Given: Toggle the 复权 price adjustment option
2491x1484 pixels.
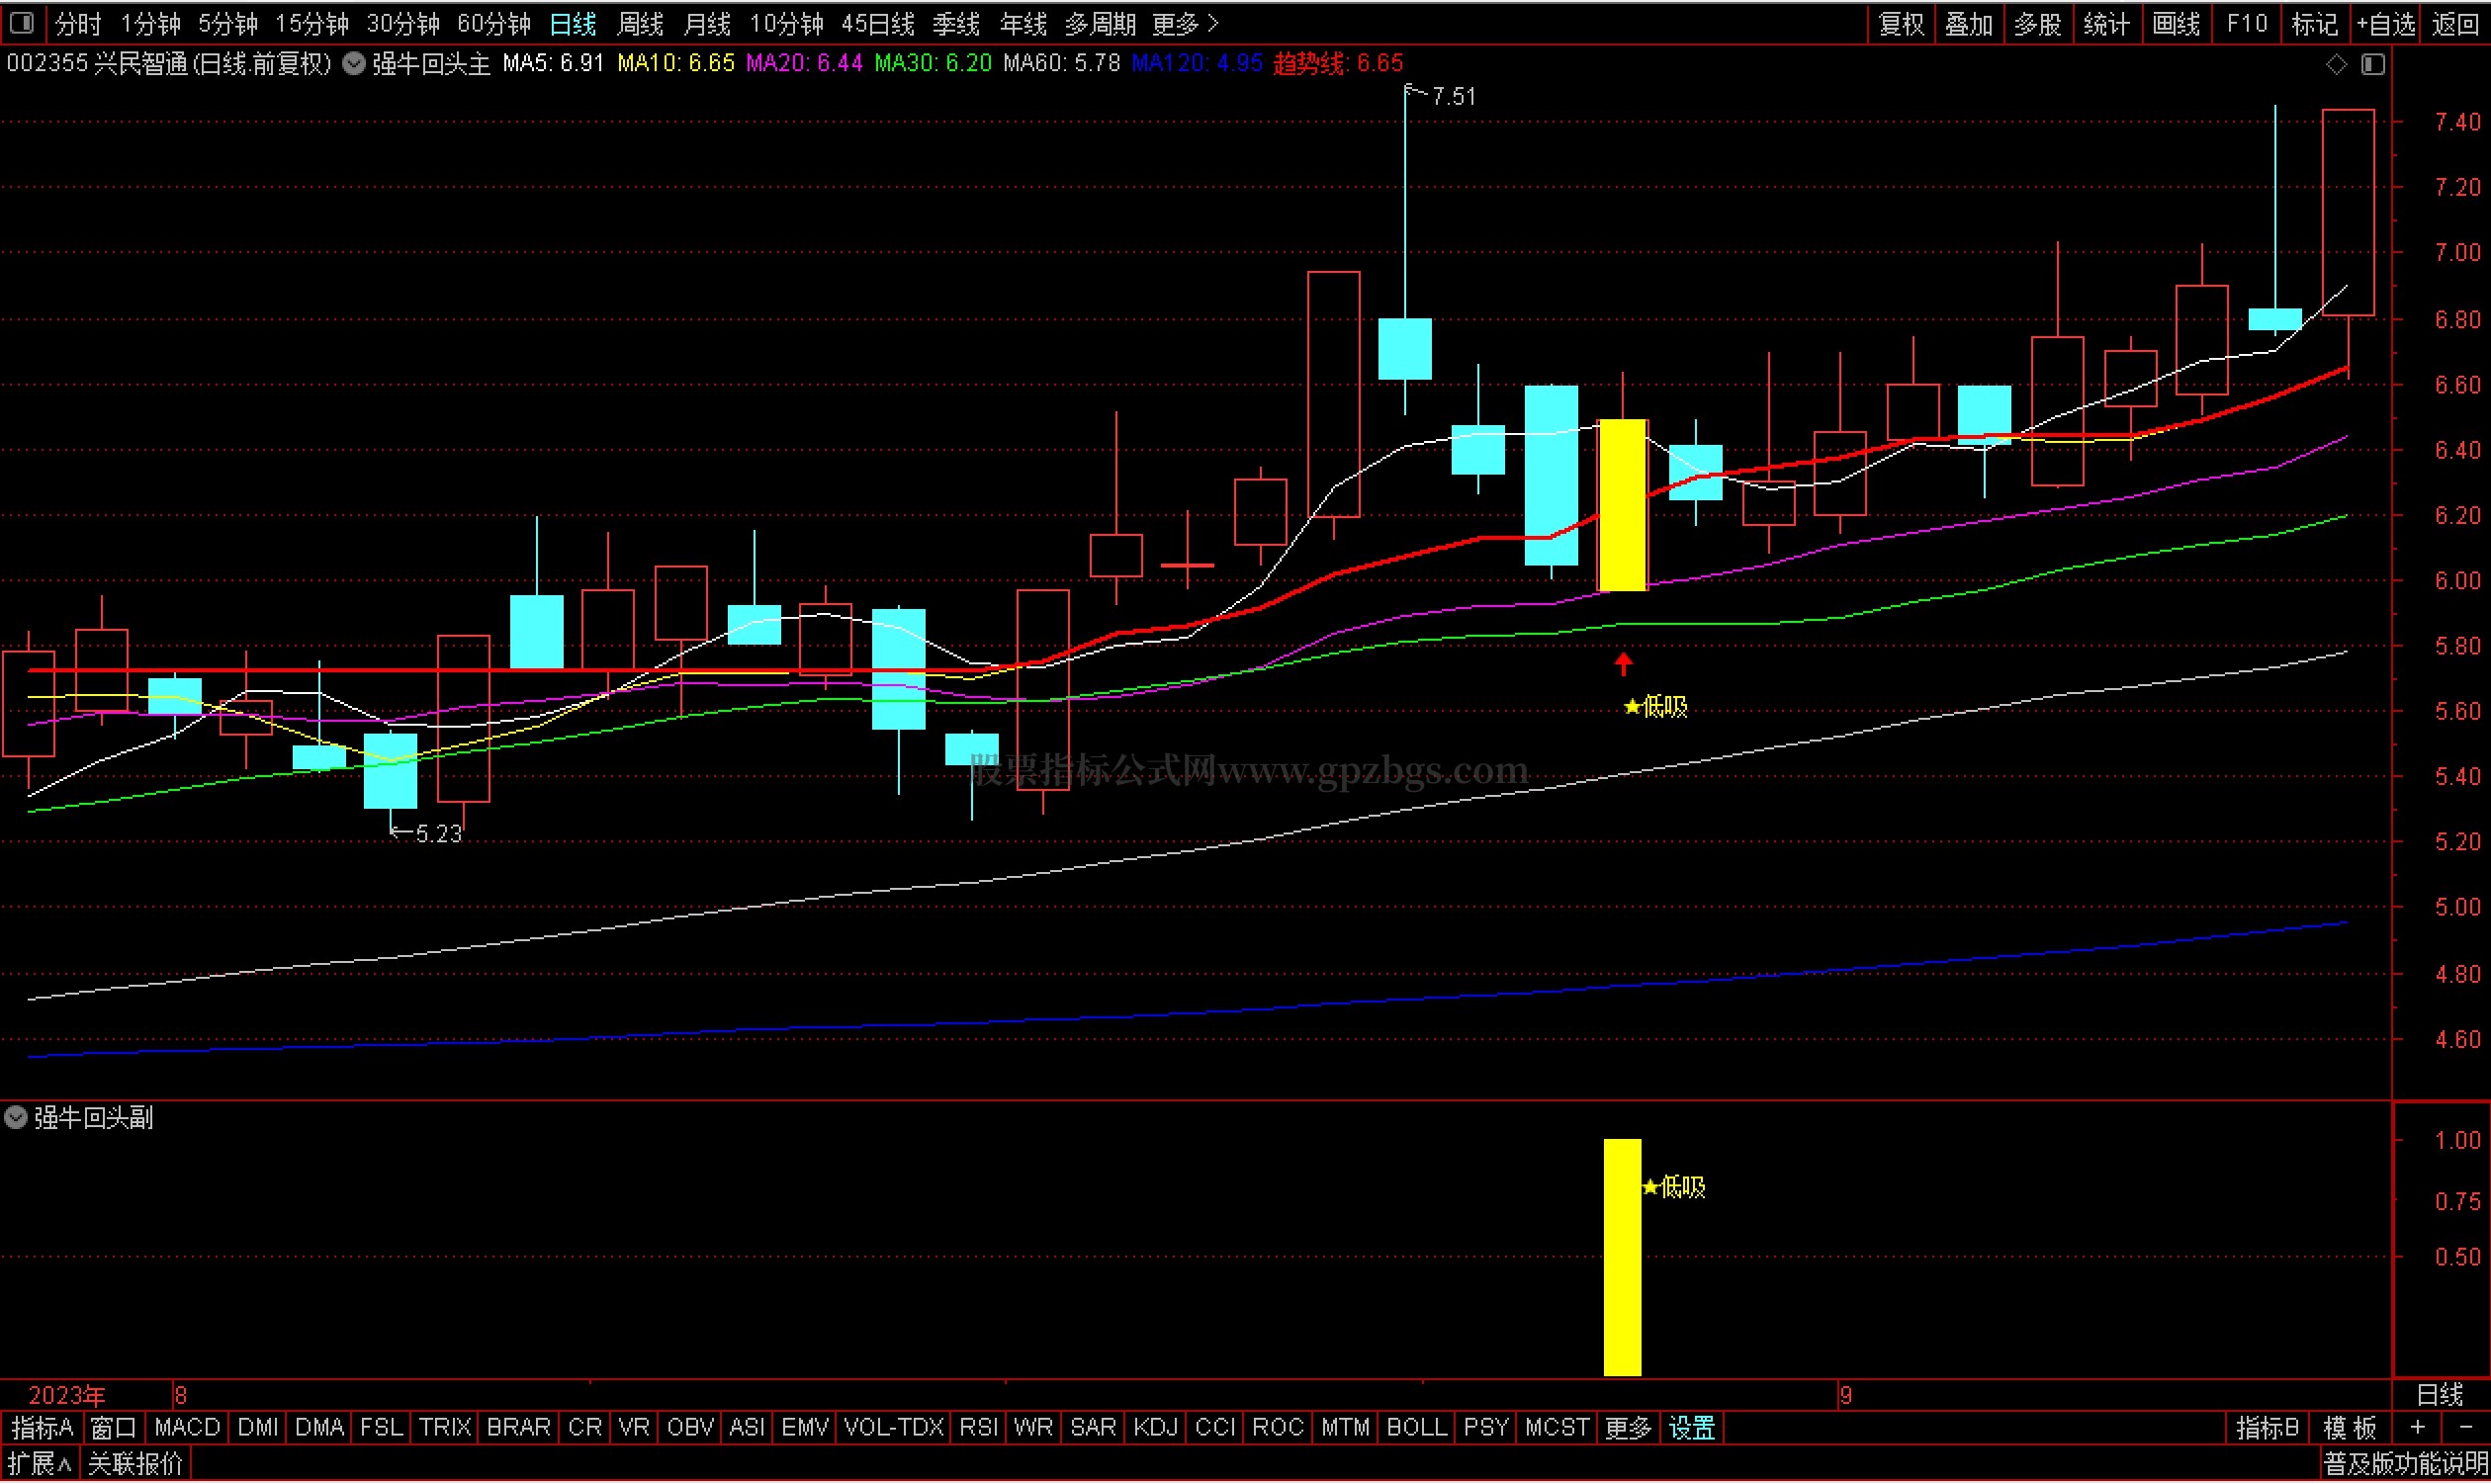Looking at the screenshot, I should point(1901,23).
